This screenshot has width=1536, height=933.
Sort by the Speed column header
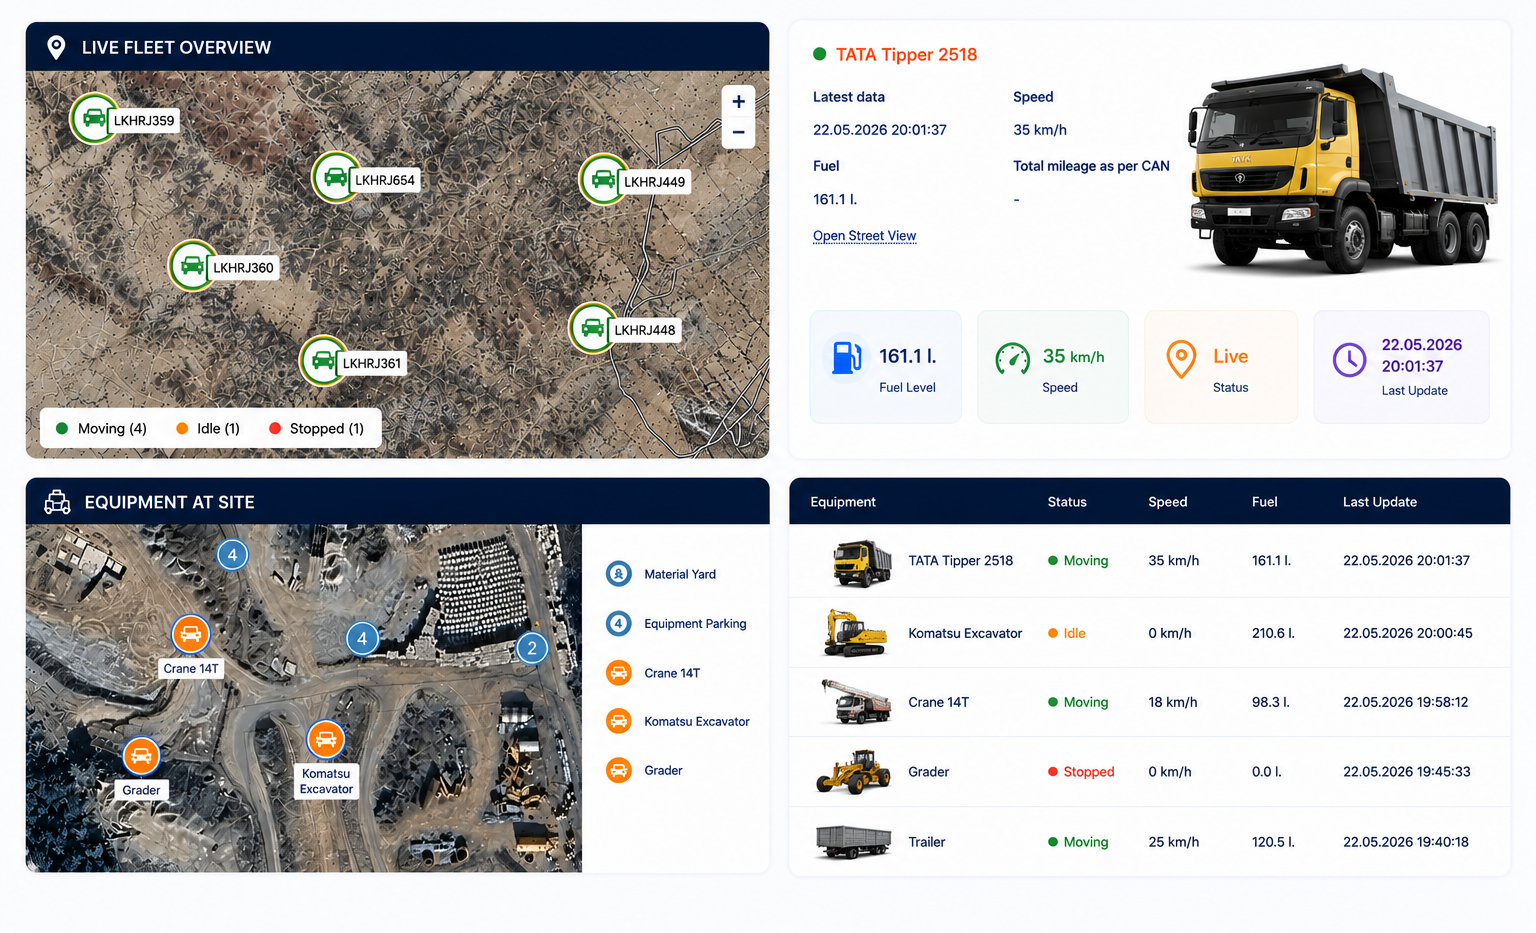[1168, 502]
